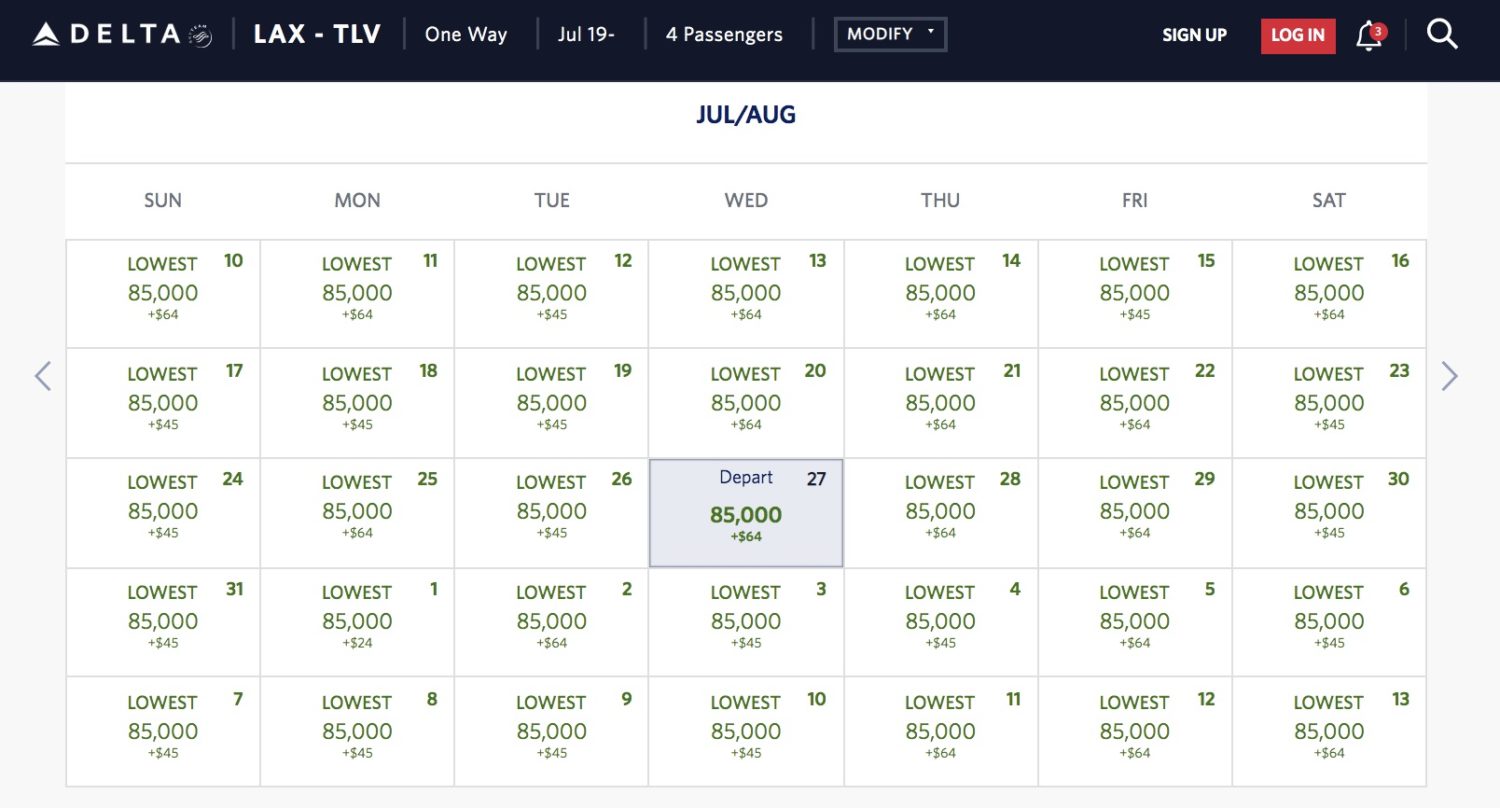Select the August 13 Saturday fare
The height and width of the screenshot is (808, 1500).
click(1329, 731)
